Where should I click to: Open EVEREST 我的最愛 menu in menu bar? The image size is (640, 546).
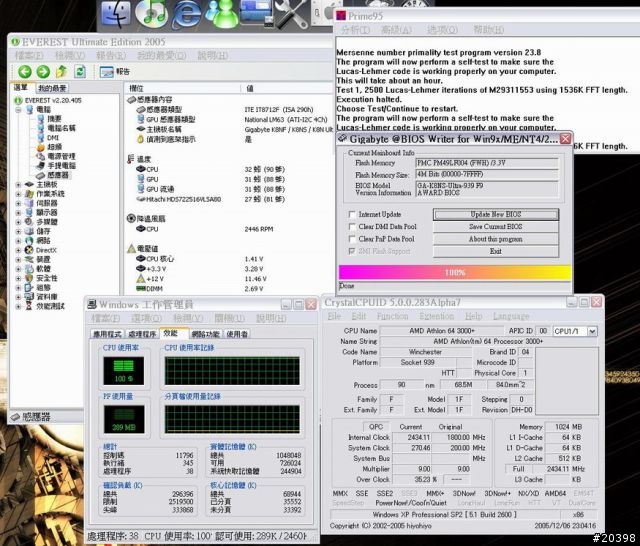point(162,55)
